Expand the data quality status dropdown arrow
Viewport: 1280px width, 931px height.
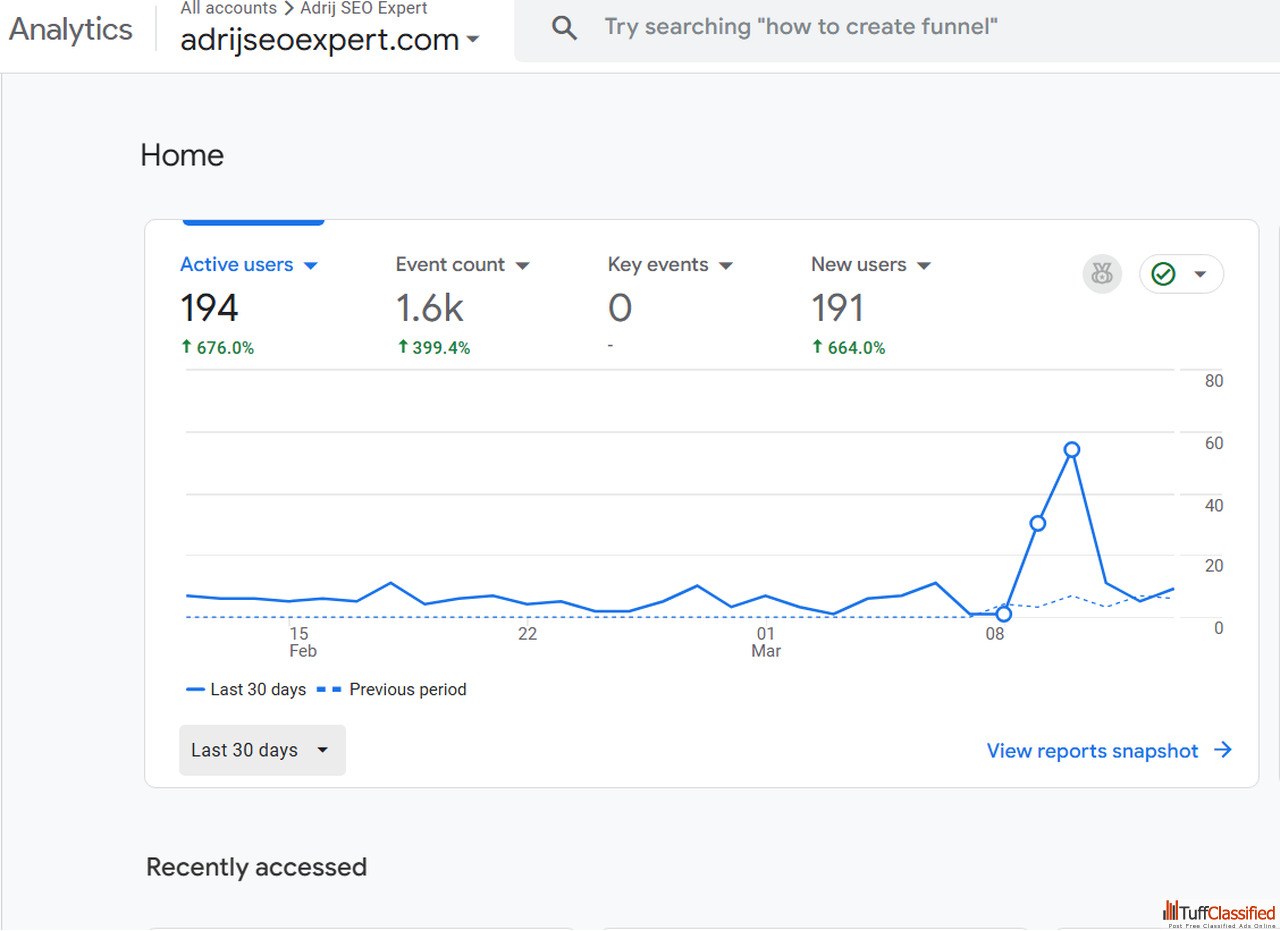1201,274
